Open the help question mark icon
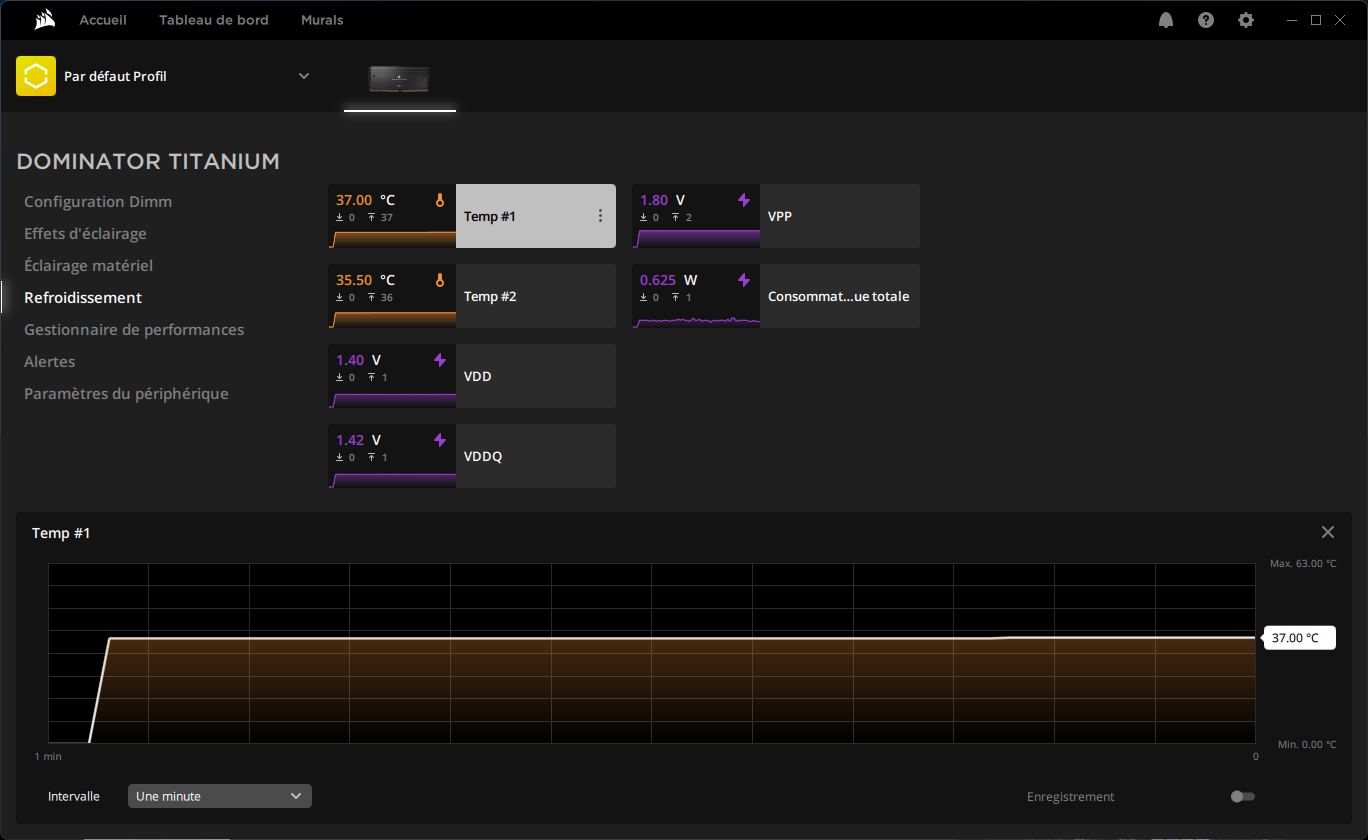Screen dimensions: 1368x840 tap(1206, 20)
